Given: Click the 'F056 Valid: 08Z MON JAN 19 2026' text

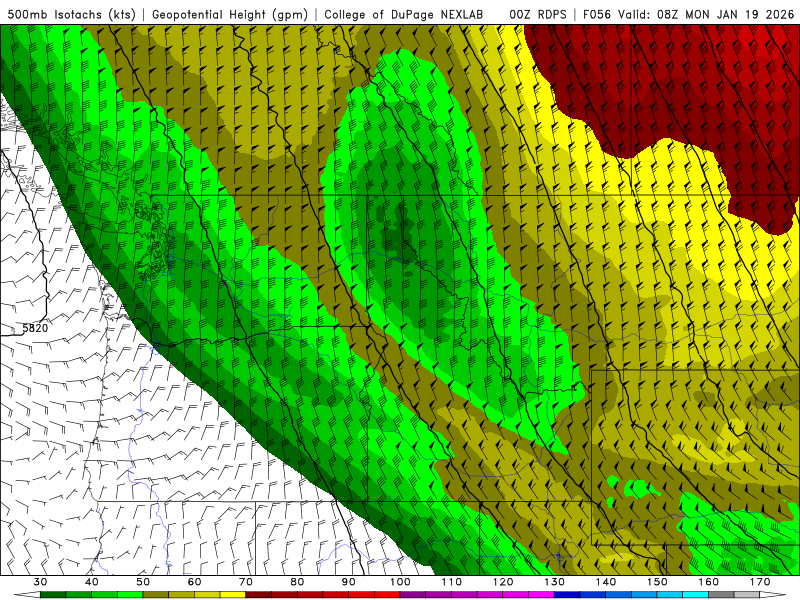Looking at the screenshot, I should (688, 14).
